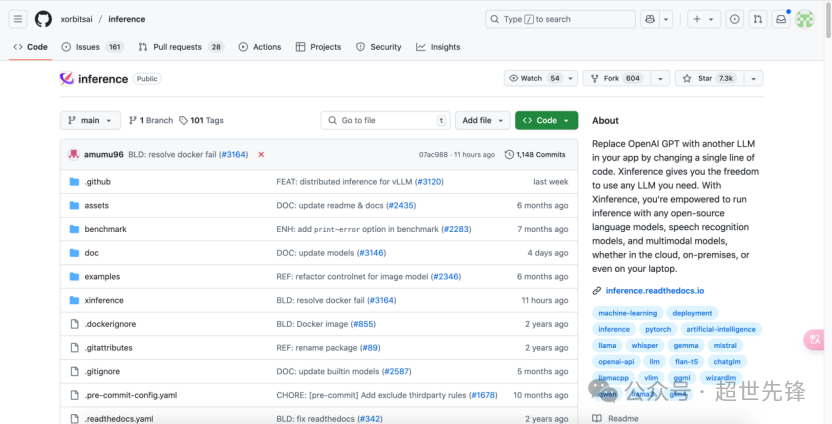Image resolution: width=832 pixels, height=424 pixels.
Task: Open the .gitattributes file
Action: click(109, 348)
